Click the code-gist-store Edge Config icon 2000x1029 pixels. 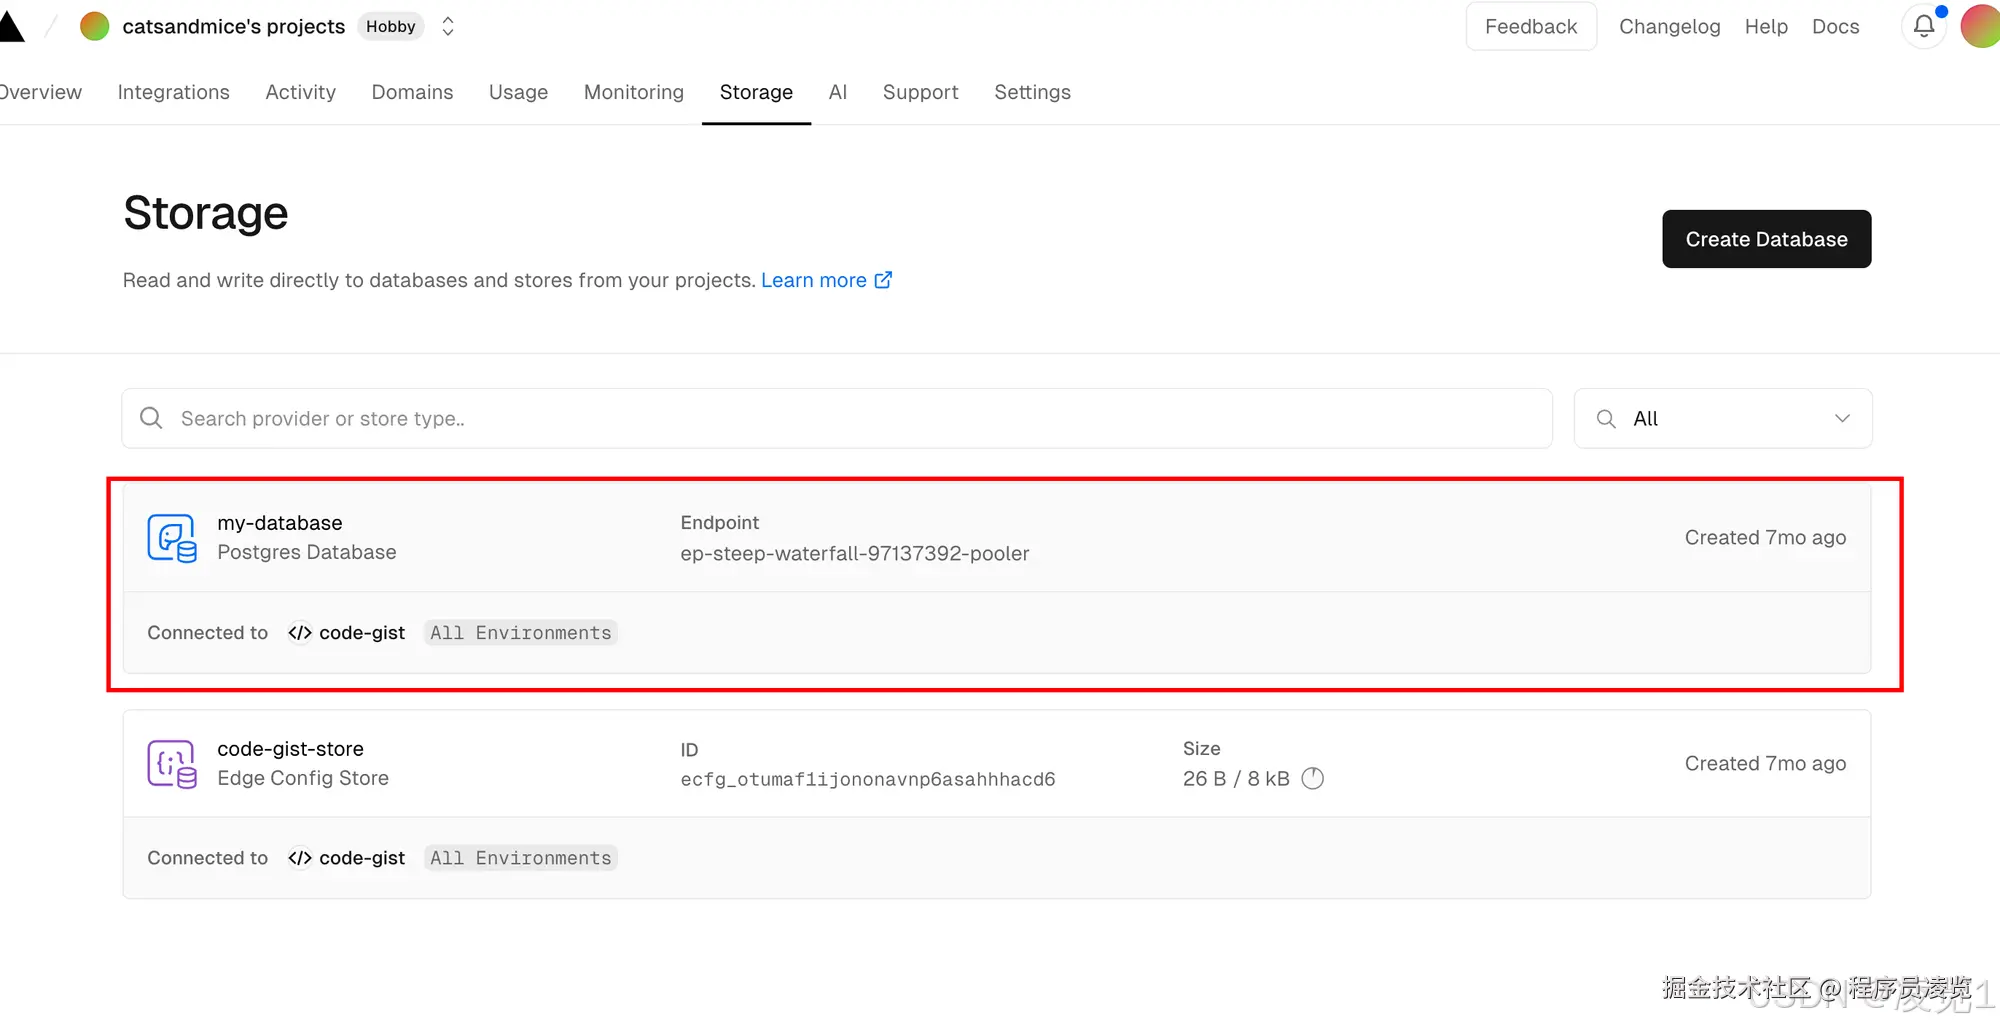click(x=172, y=764)
